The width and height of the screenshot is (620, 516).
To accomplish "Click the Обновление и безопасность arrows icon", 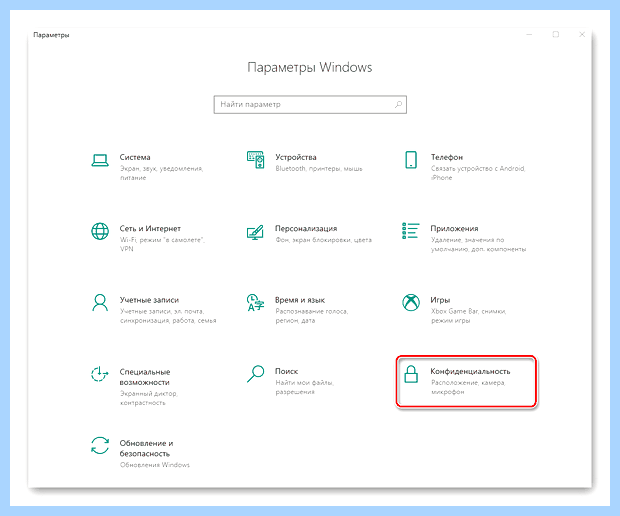I will pyautogui.click(x=100, y=446).
